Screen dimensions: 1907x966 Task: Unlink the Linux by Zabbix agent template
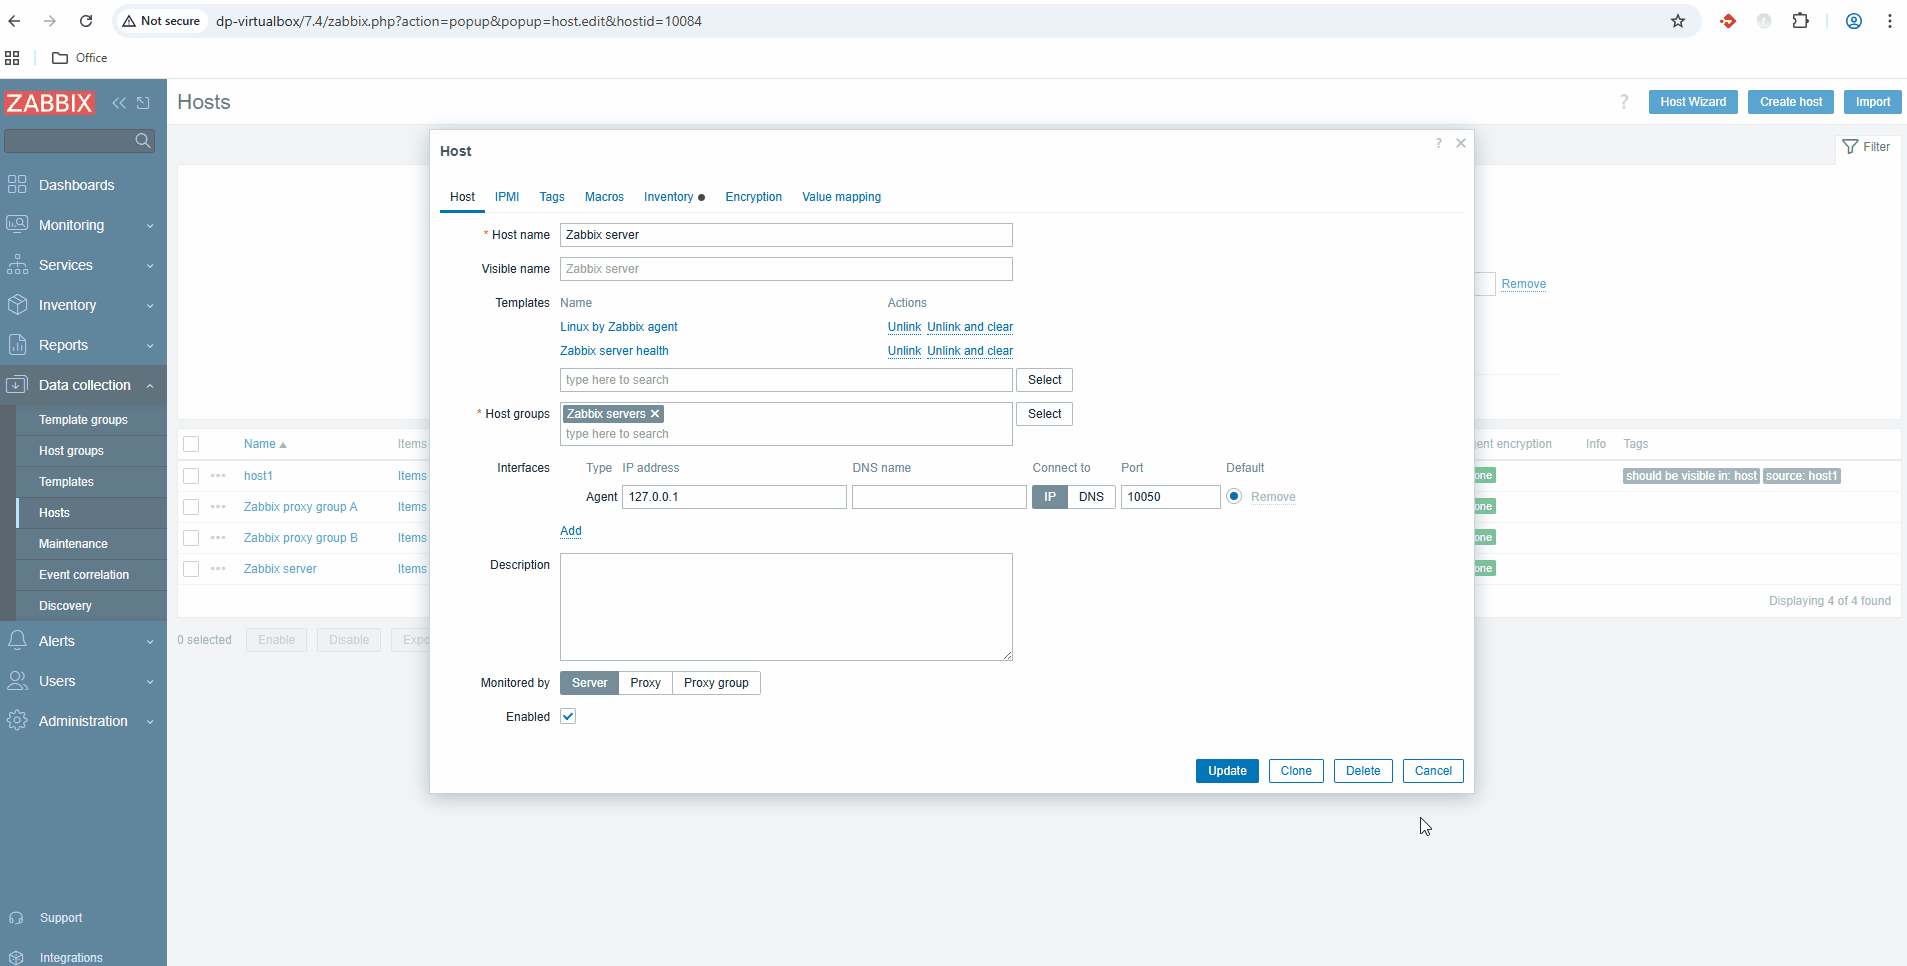point(904,327)
